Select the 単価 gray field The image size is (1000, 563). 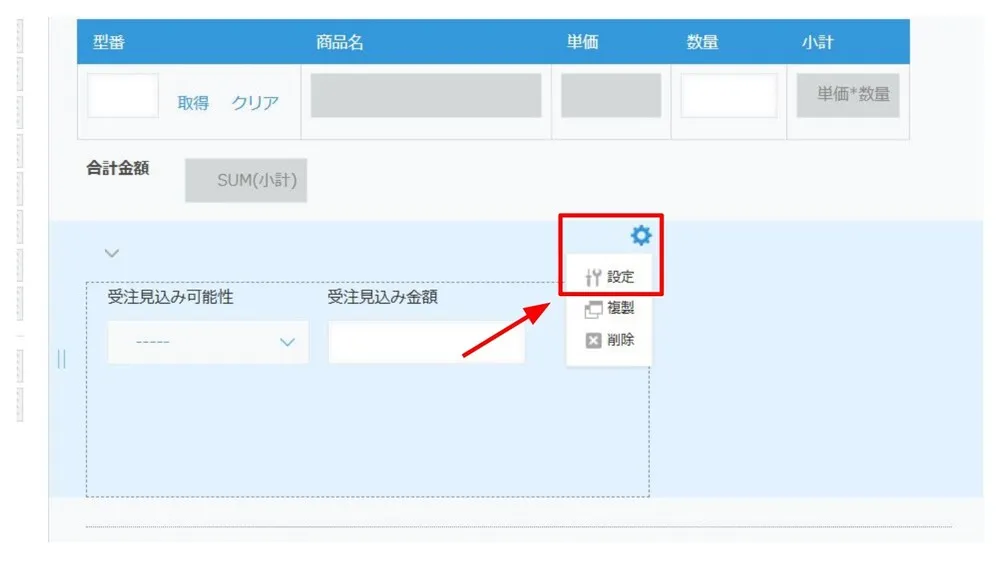click(x=610, y=96)
